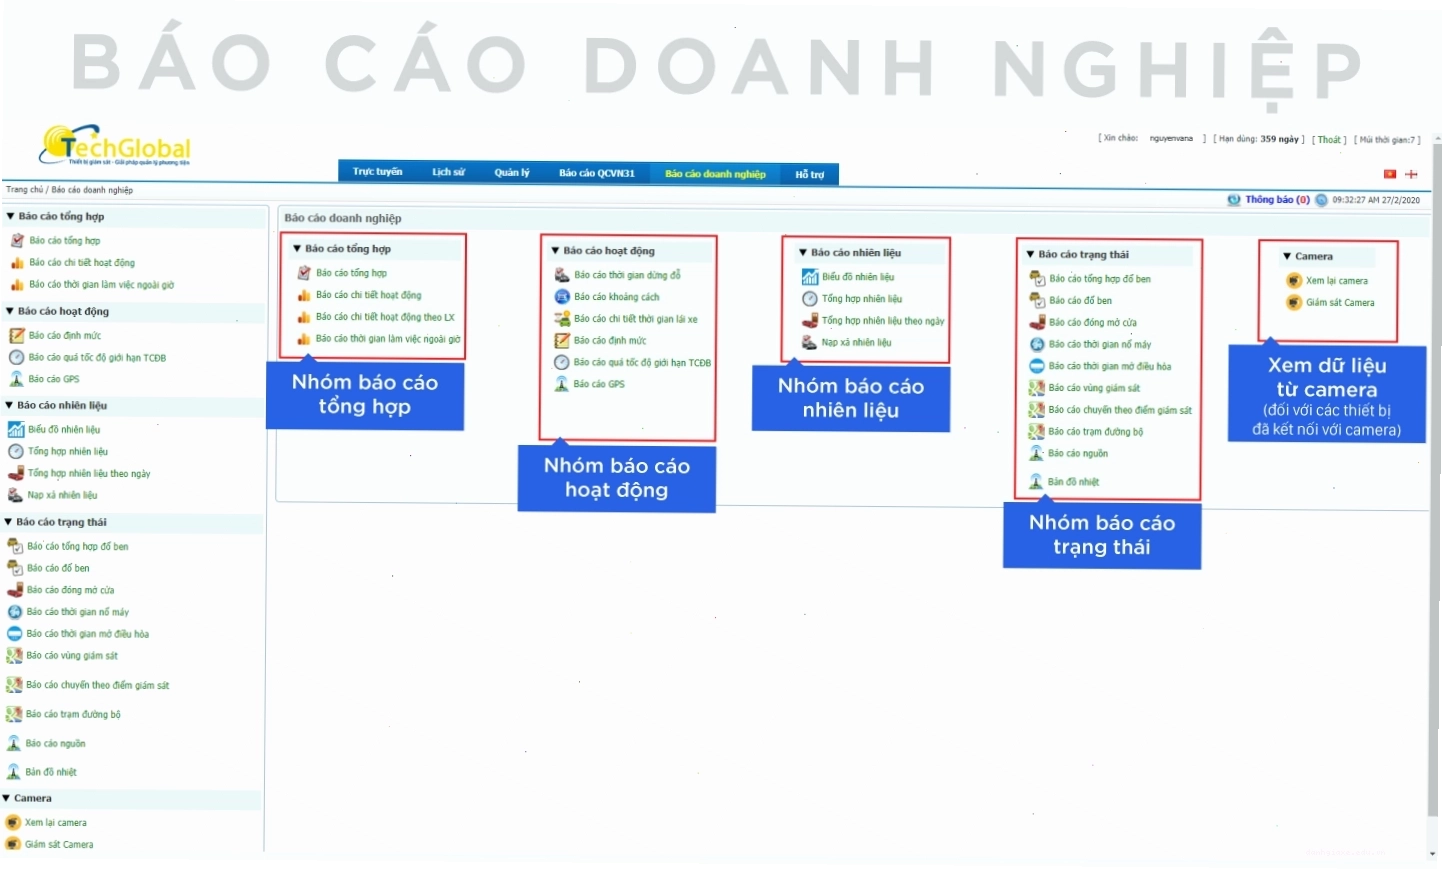
Task: Select the Vietnamese flag language icon
Action: click(x=1389, y=174)
